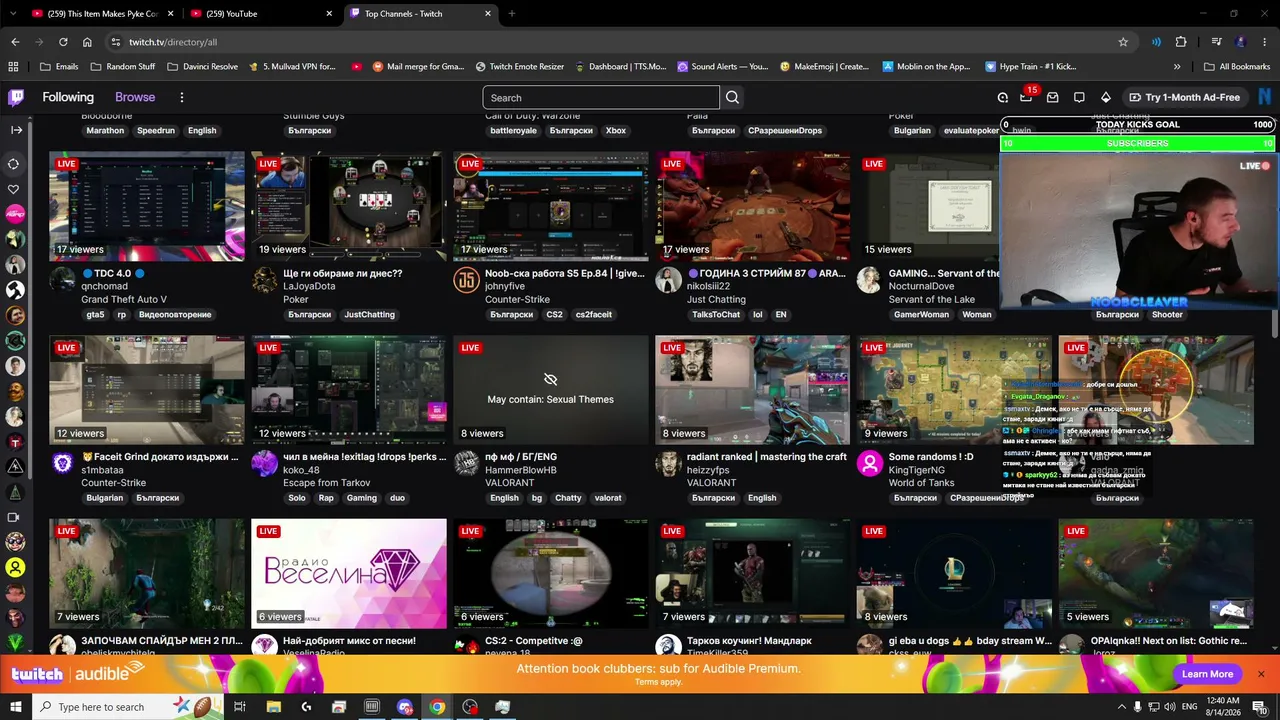This screenshot has height=720, width=1280.
Task: Open the Emails bookmark folder
Action: pyautogui.click(x=59, y=67)
